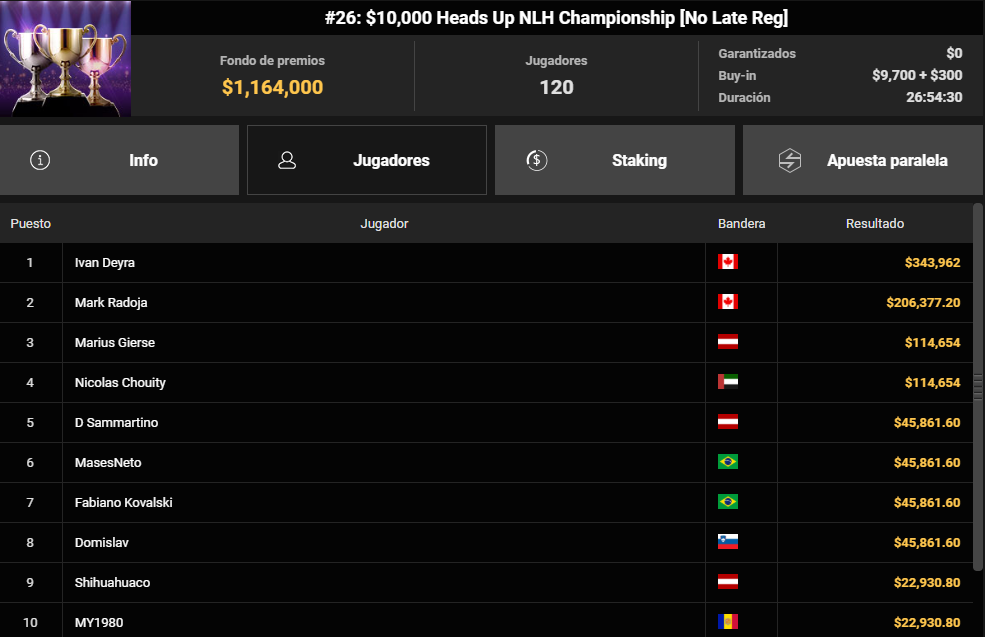Open the Apuesta paralela tab
Screen dimensions: 985x637
tap(863, 160)
